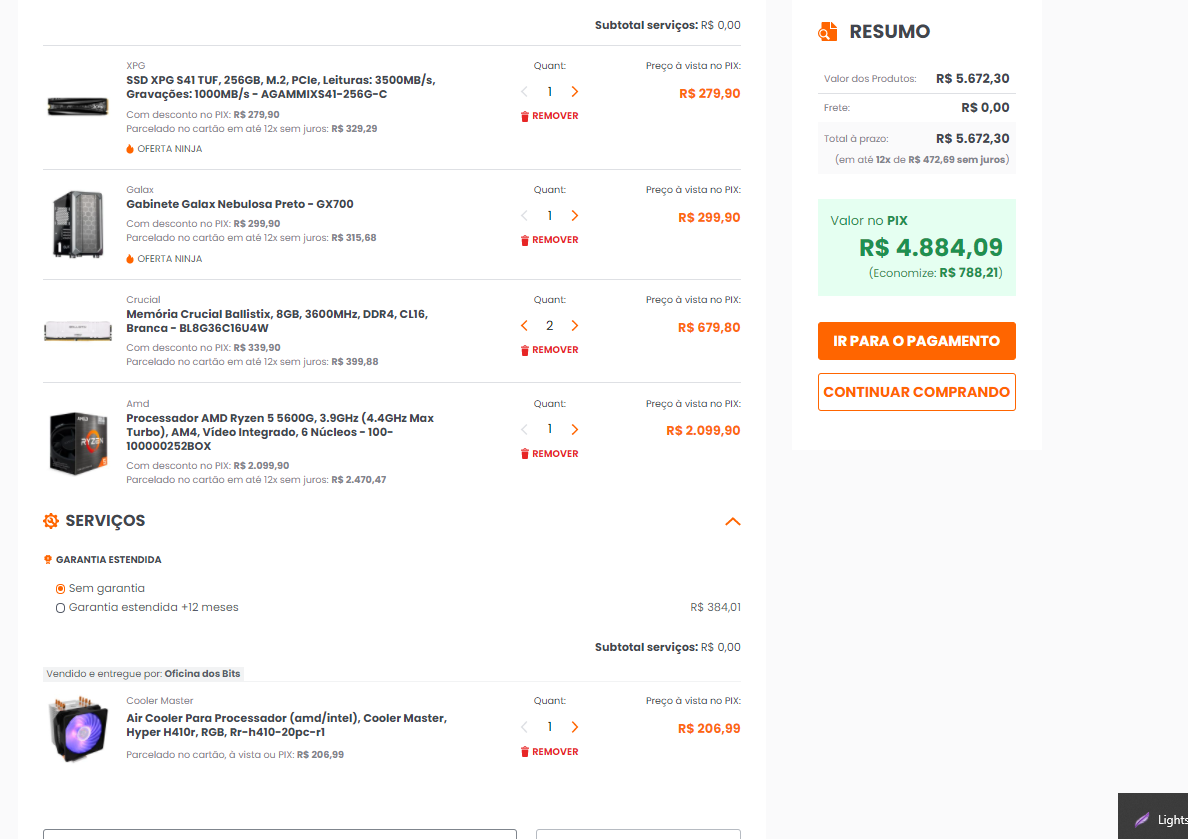Increase quantity of Processador AMD Ryzen 5 5600G

[x=574, y=430]
